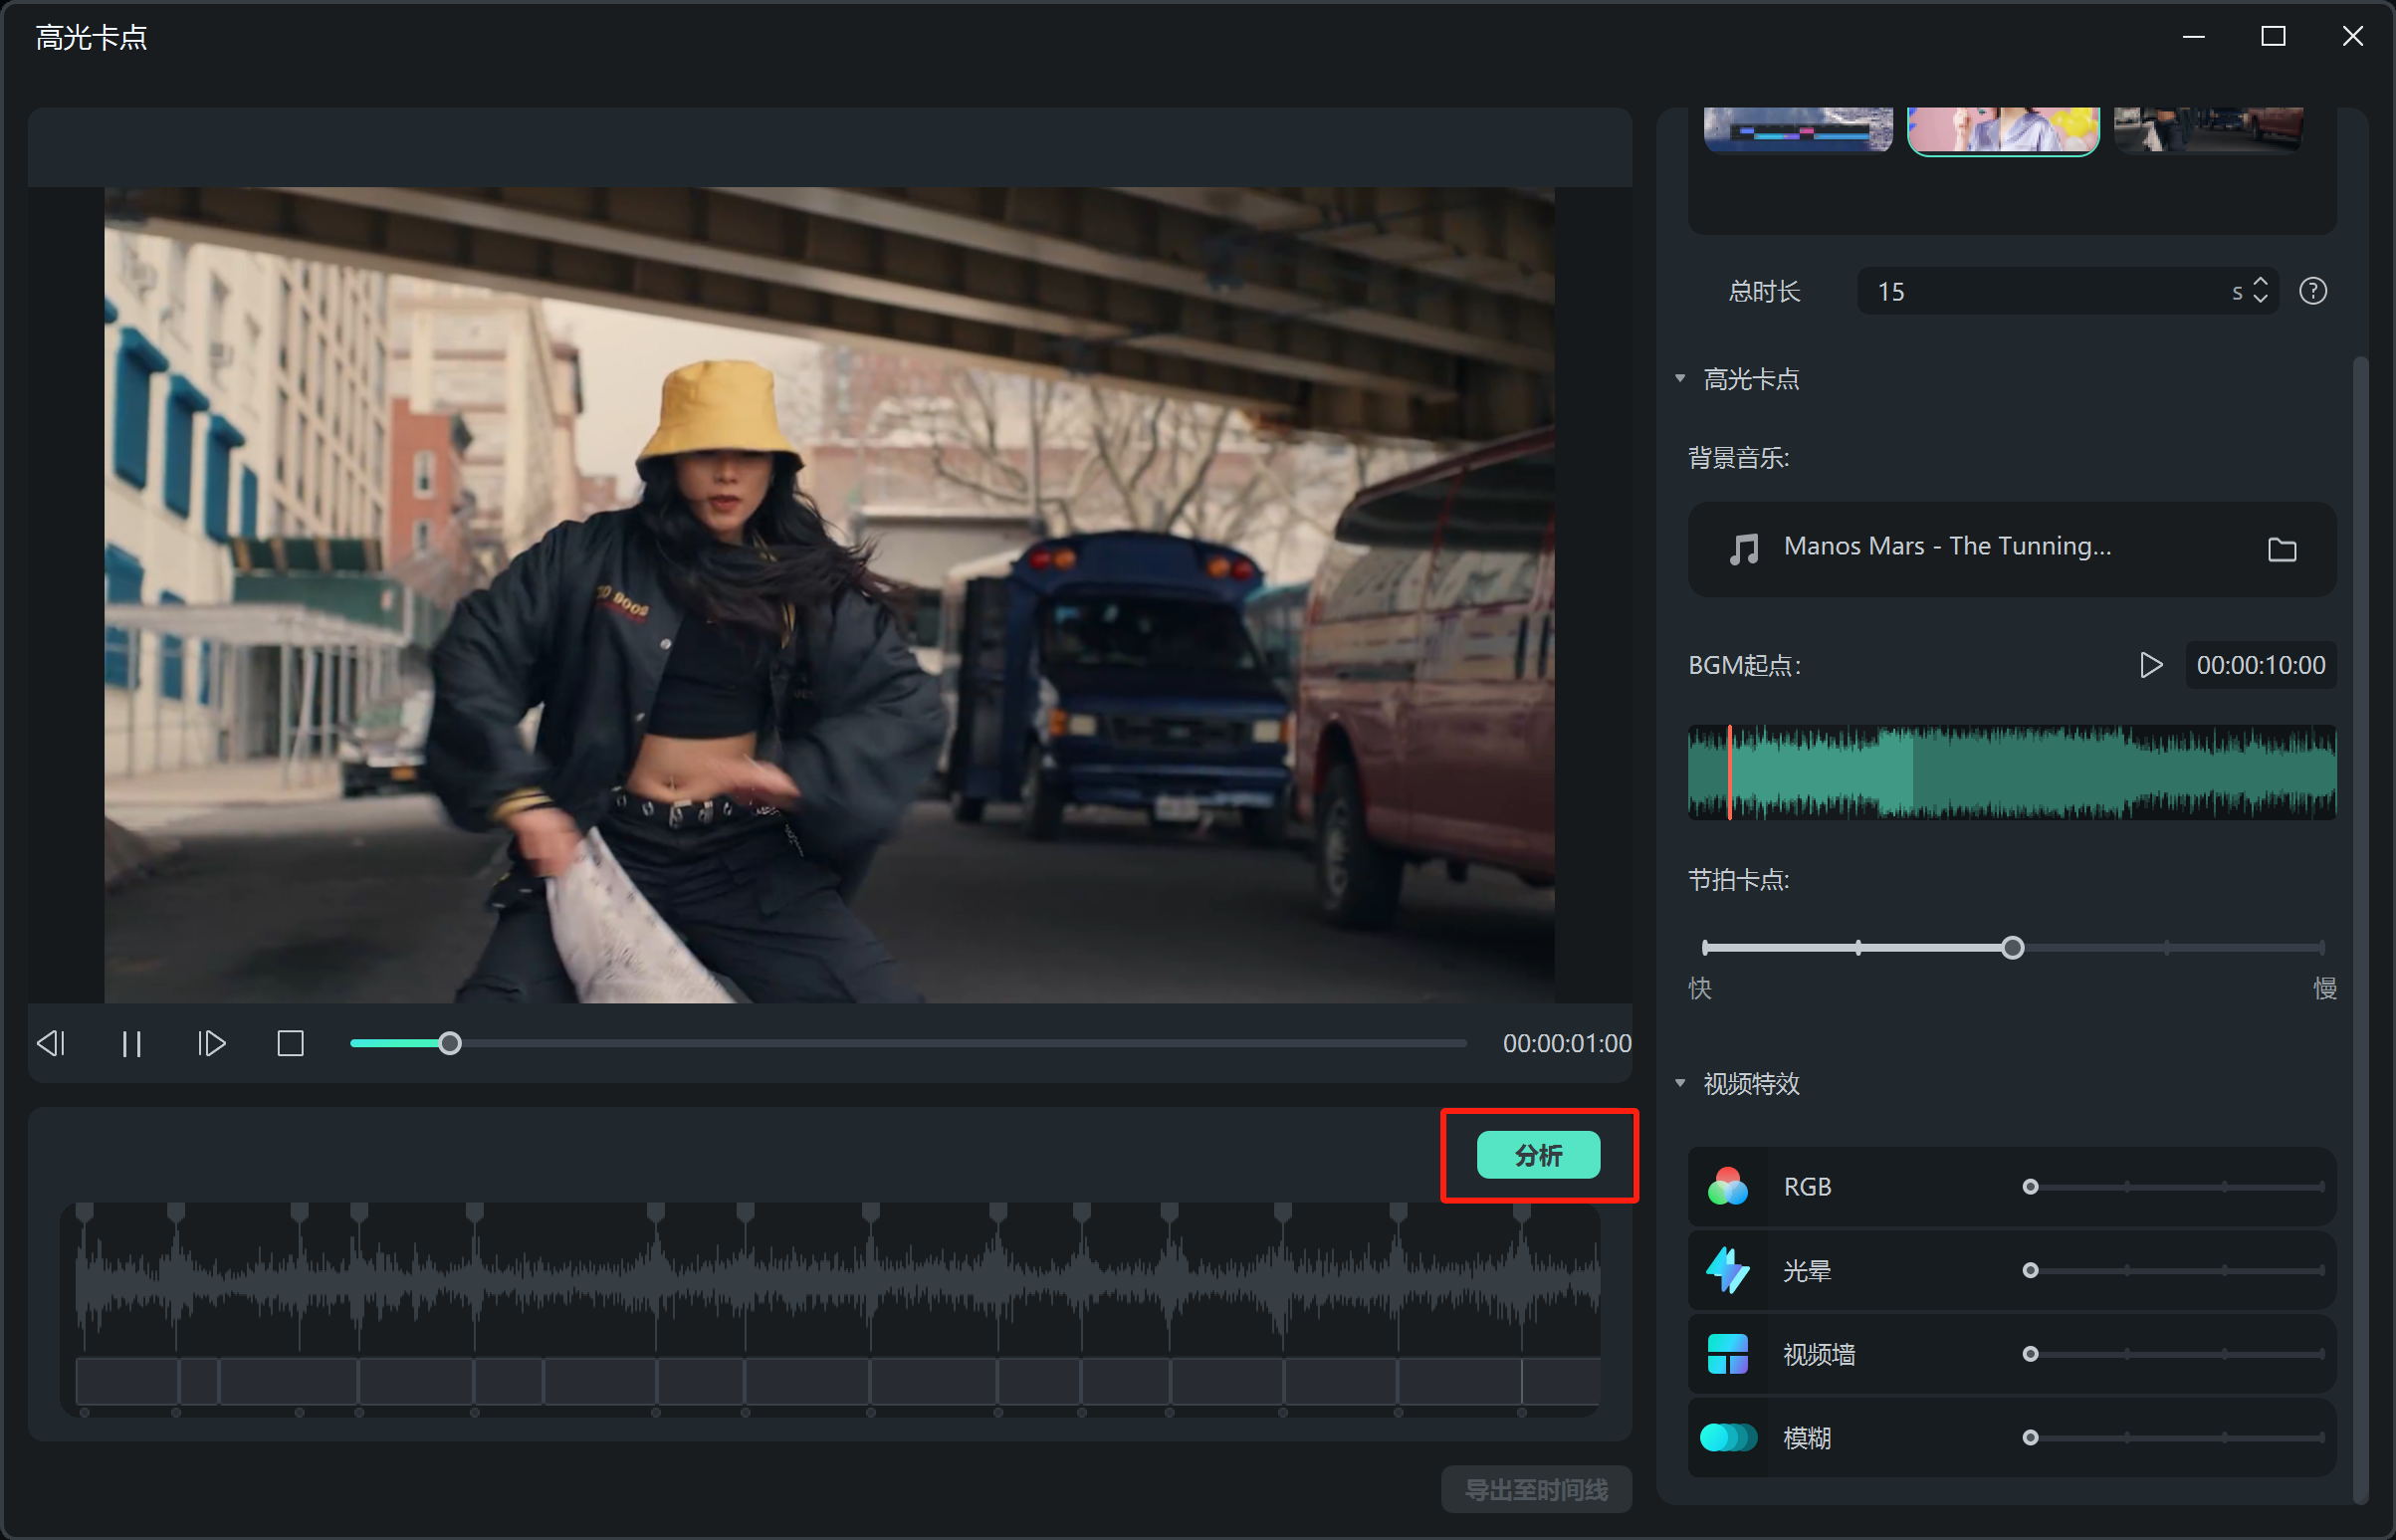
Task: Click the previous frame playback icon
Action: pos(51,1044)
